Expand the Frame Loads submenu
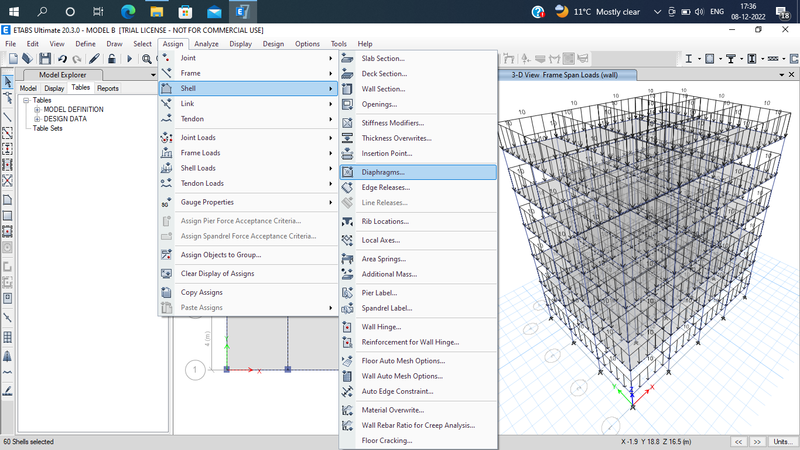The image size is (800, 450). pyautogui.click(x=248, y=153)
